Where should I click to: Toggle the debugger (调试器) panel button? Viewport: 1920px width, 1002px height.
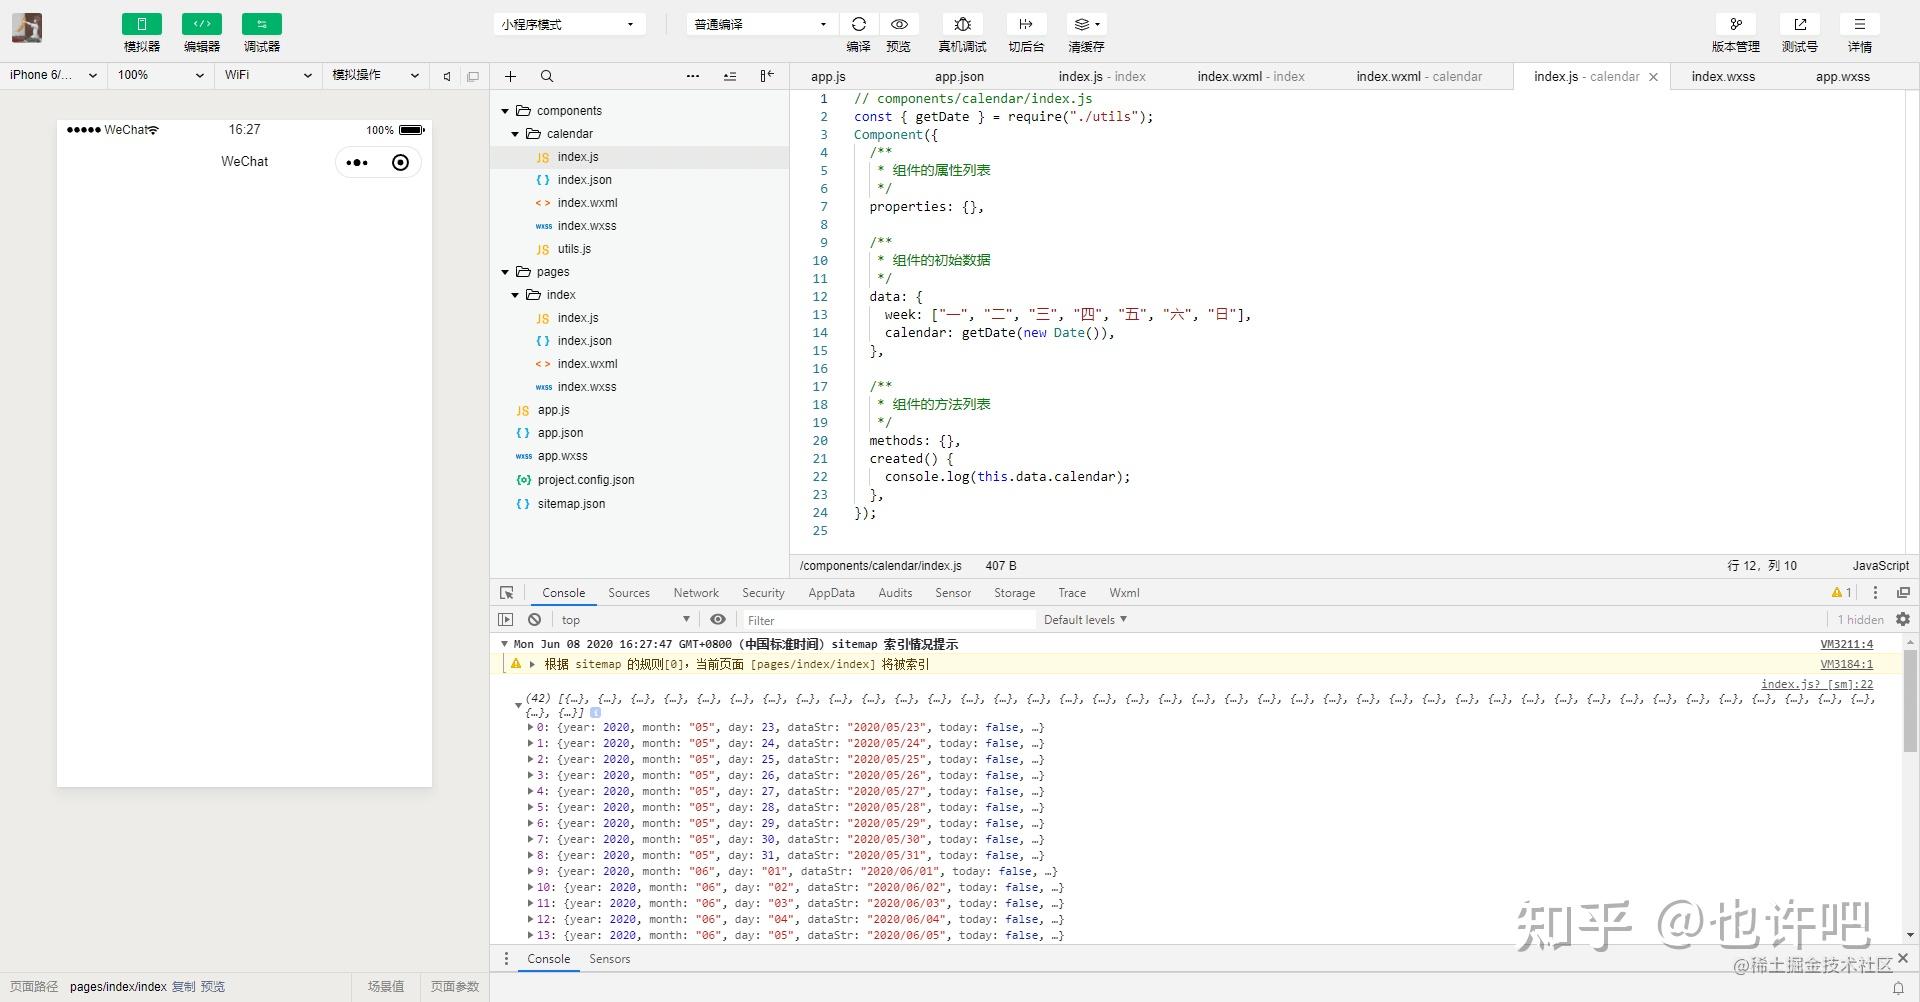(262, 24)
